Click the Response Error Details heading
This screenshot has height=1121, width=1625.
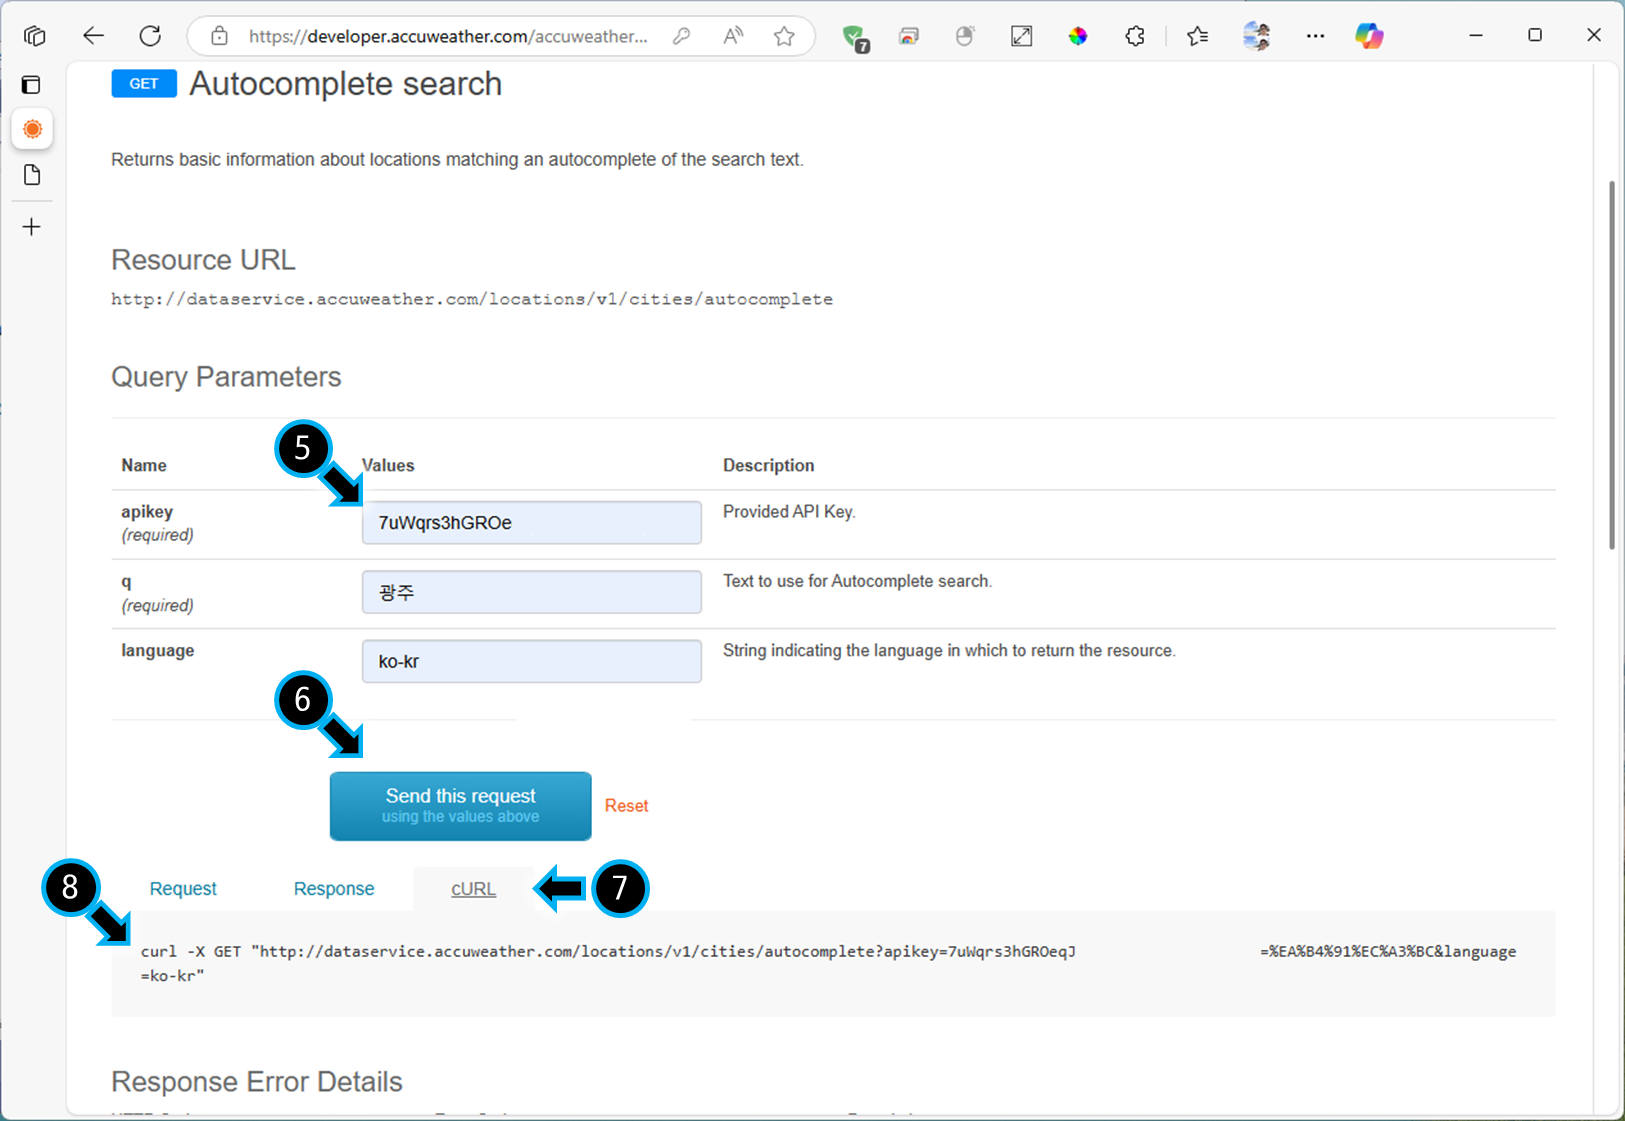coord(257,1081)
